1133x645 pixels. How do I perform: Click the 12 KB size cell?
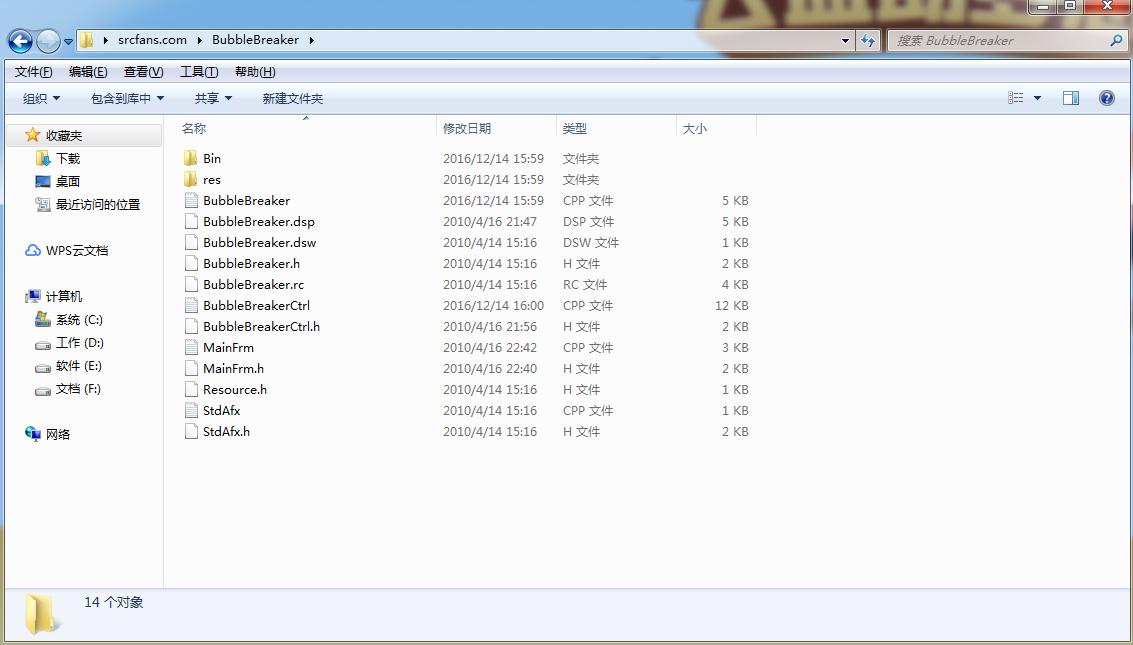coord(731,306)
